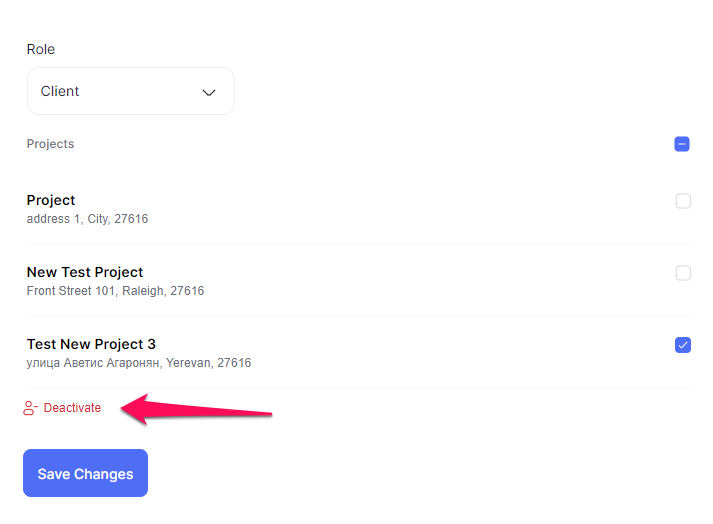Select the New Test Project title
Screen dimensions: 713x524
[x=85, y=272]
